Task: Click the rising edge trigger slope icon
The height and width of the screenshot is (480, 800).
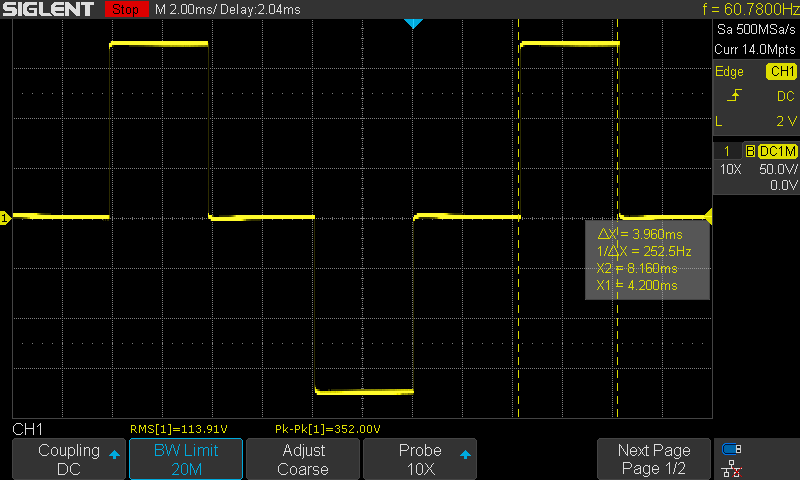Action: 735,96
